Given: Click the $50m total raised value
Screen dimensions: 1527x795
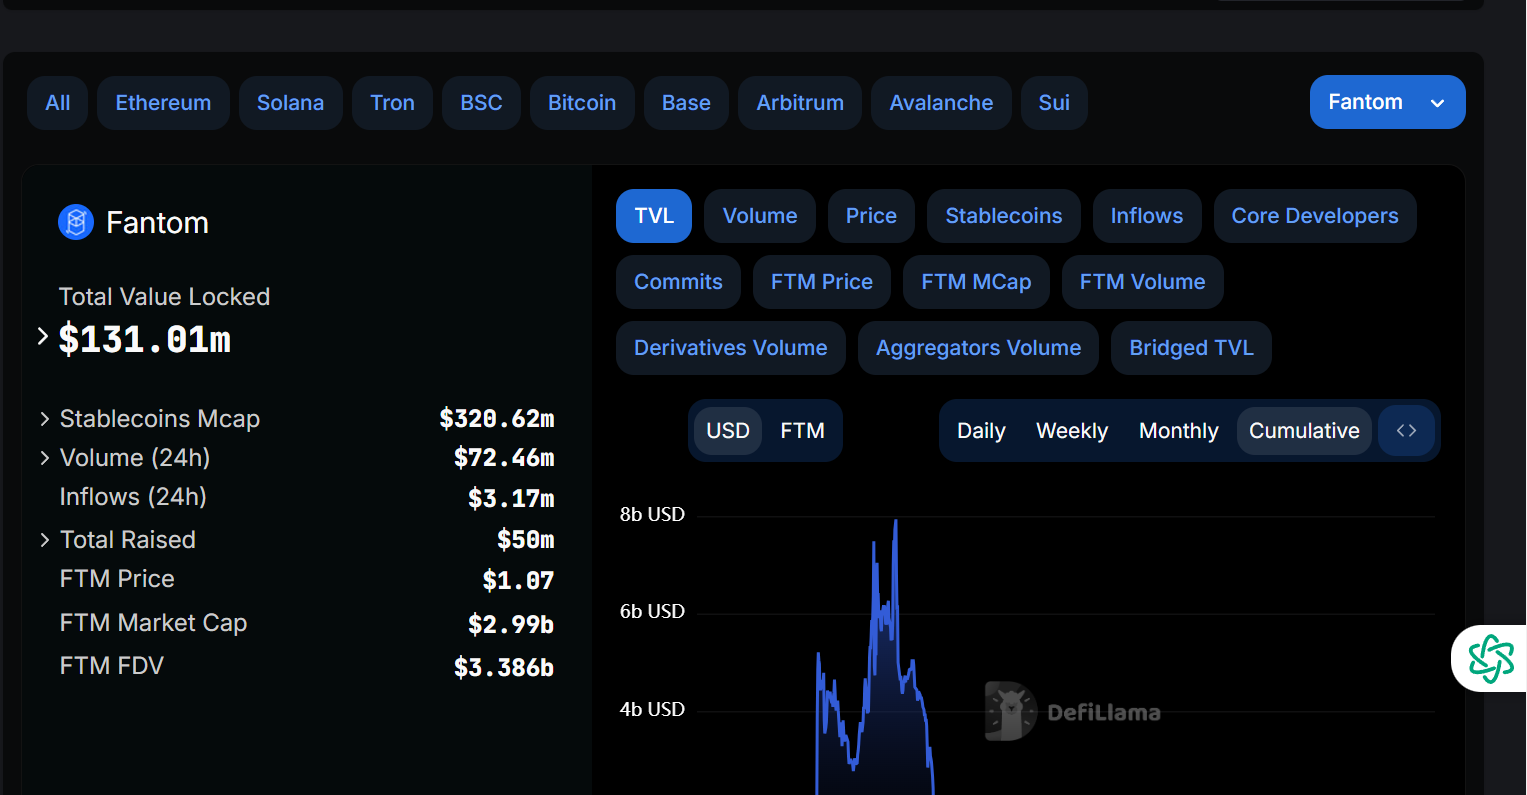Looking at the screenshot, I should click(x=526, y=540).
